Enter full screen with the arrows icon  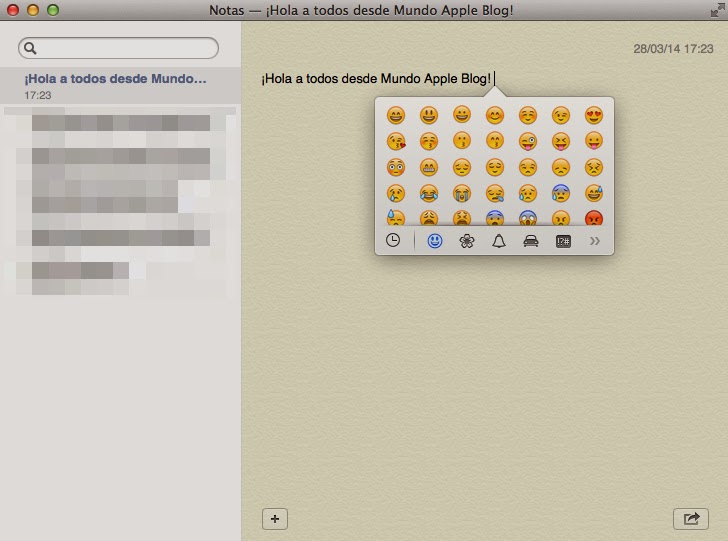pyautogui.click(x=717, y=10)
